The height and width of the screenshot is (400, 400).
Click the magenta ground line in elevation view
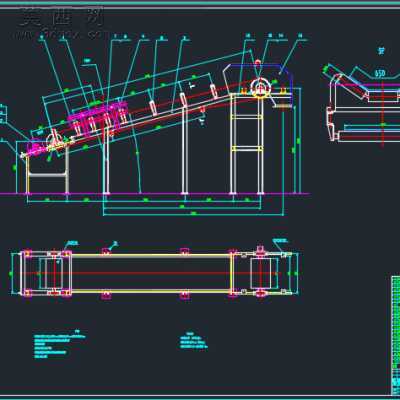coord(155,193)
